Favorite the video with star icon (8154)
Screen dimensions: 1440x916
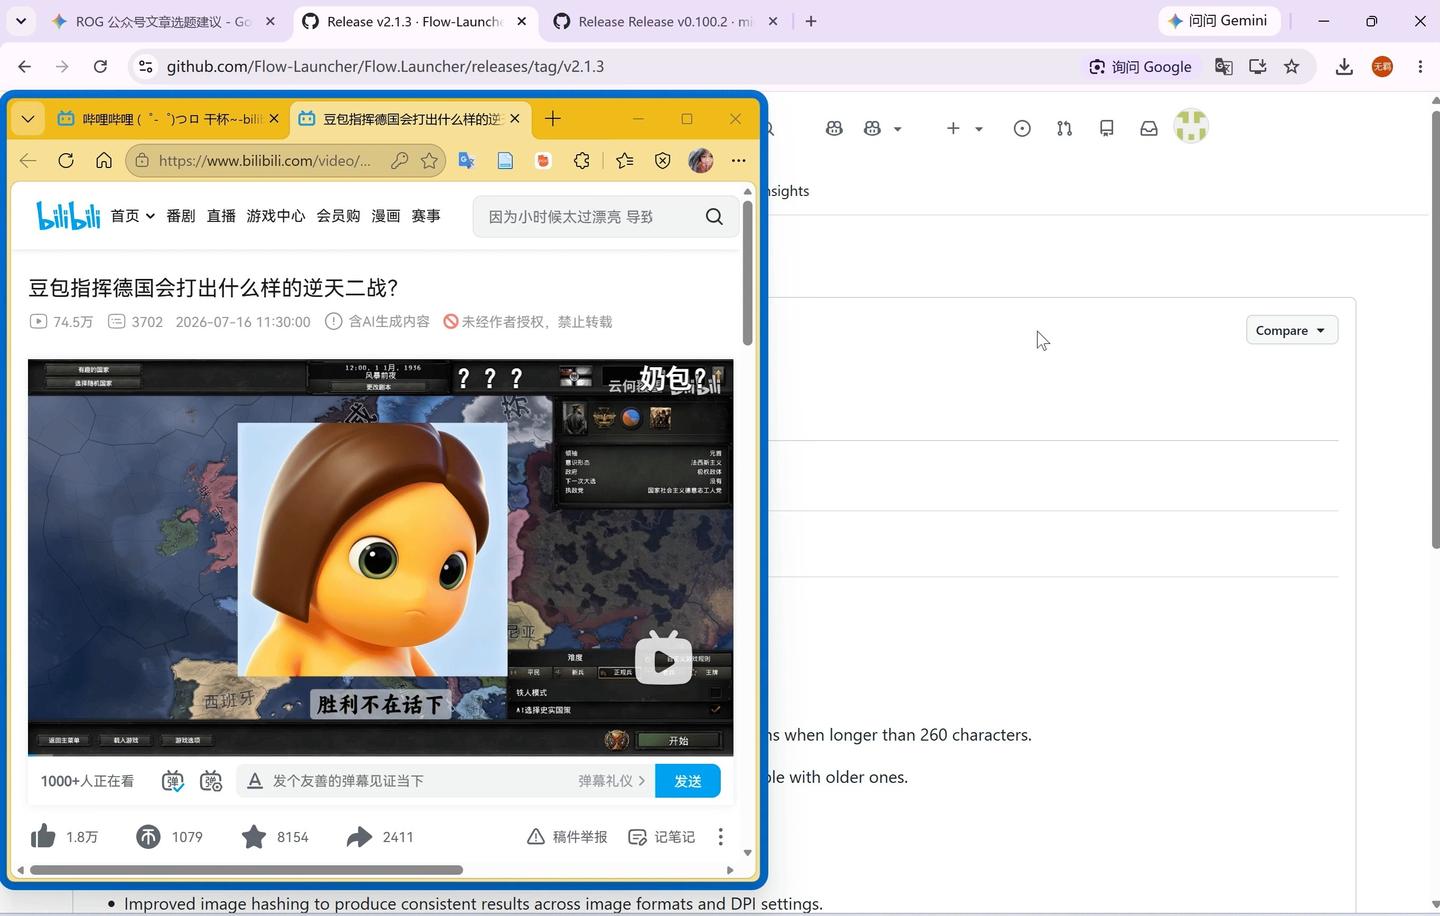254,836
